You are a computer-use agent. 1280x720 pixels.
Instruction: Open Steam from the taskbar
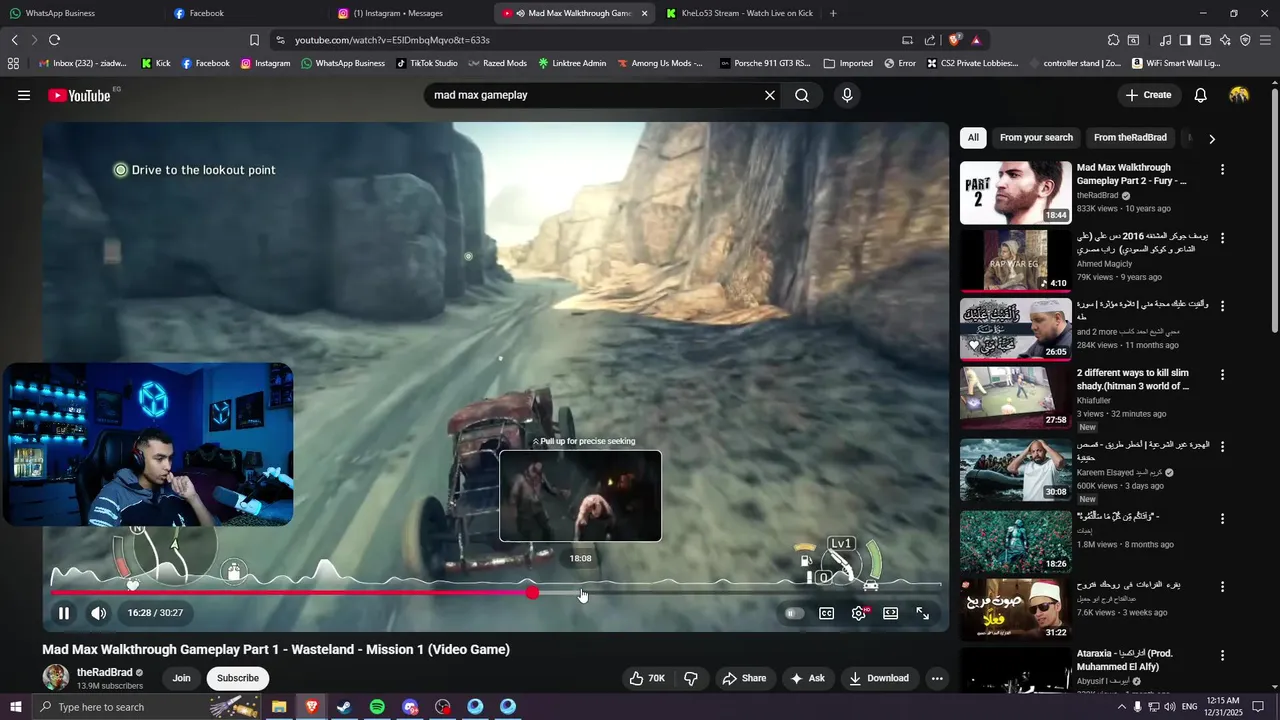point(344,707)
